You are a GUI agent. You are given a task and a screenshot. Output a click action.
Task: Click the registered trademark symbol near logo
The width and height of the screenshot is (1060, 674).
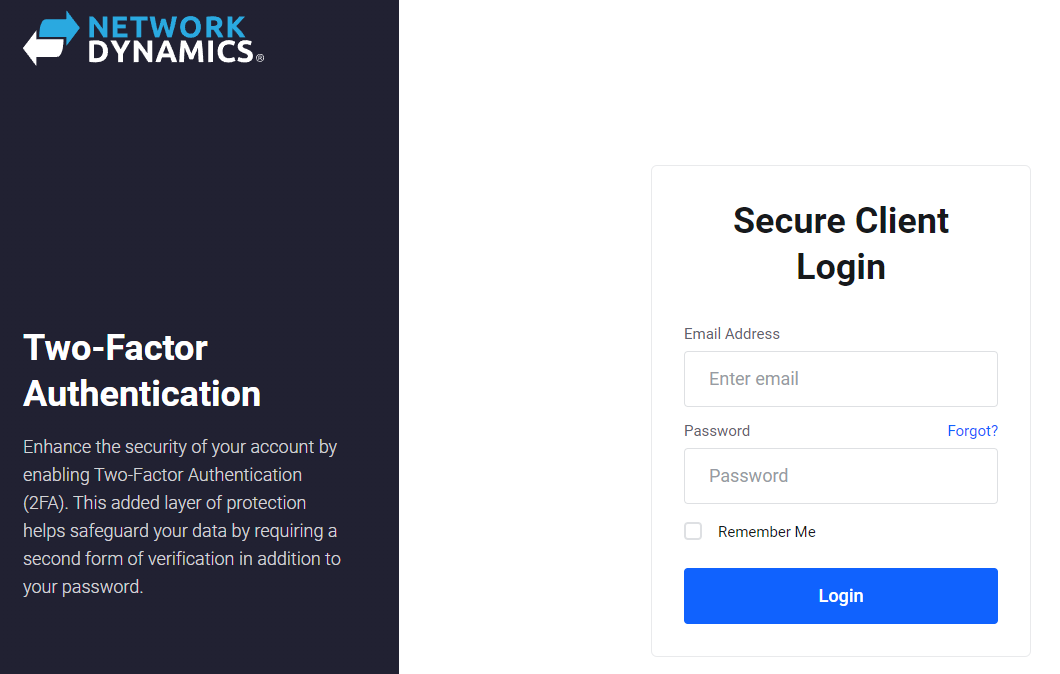click(262, 59)
